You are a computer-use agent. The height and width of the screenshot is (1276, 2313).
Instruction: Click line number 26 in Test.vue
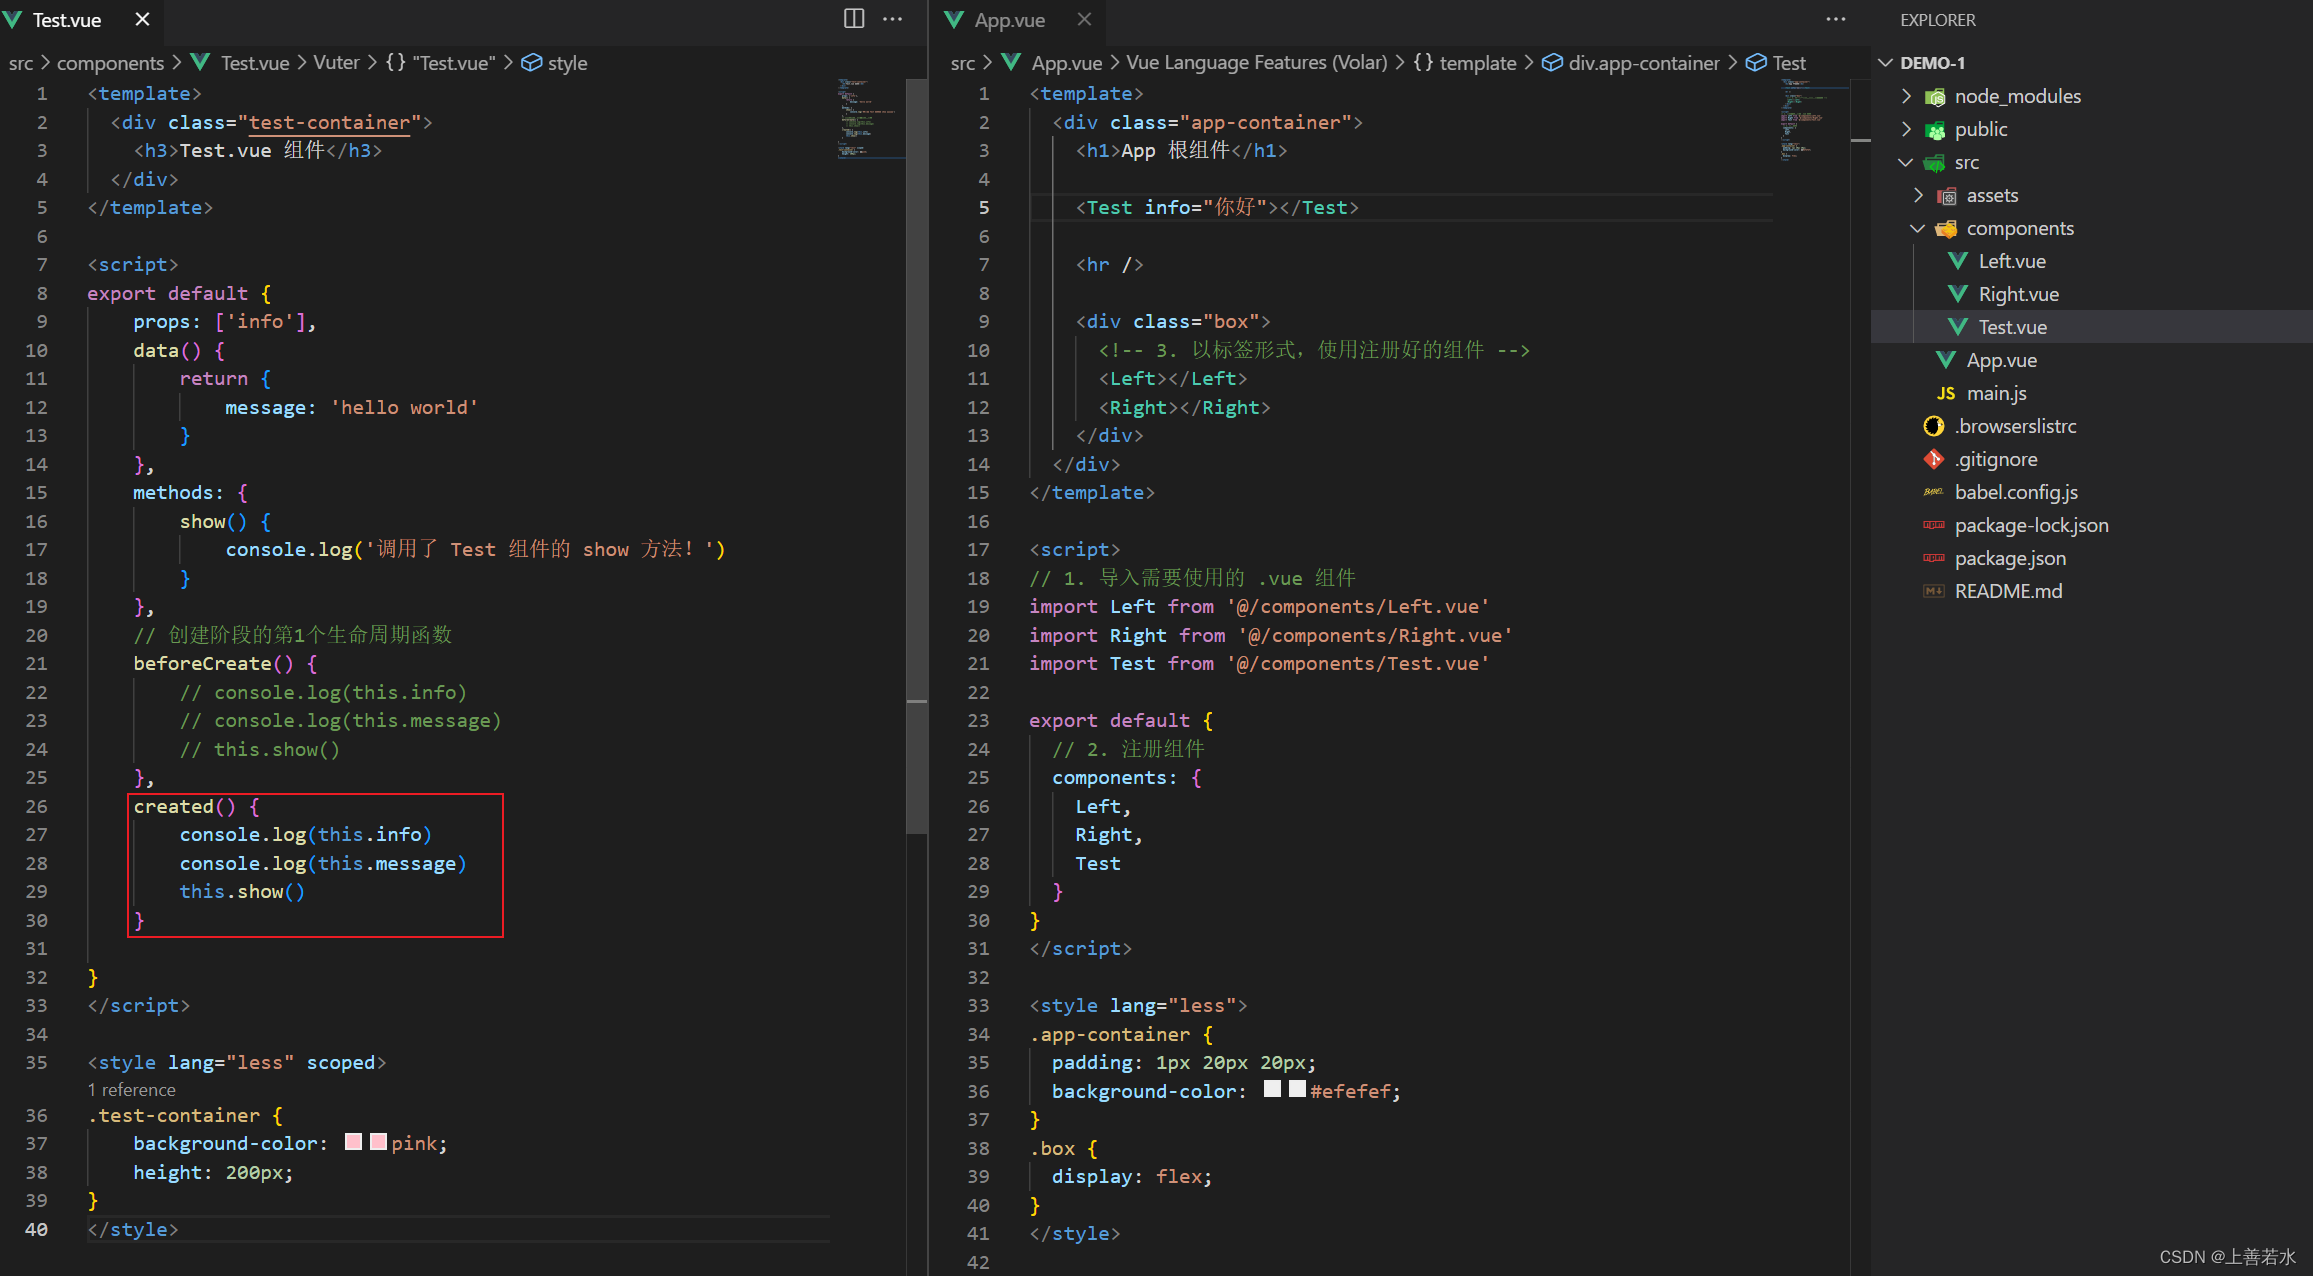tap(37, 806)
